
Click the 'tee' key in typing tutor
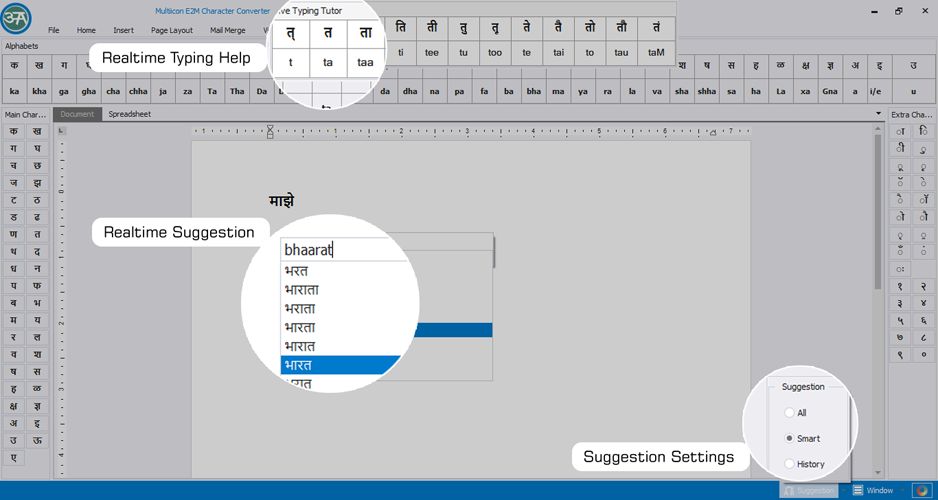432,53
